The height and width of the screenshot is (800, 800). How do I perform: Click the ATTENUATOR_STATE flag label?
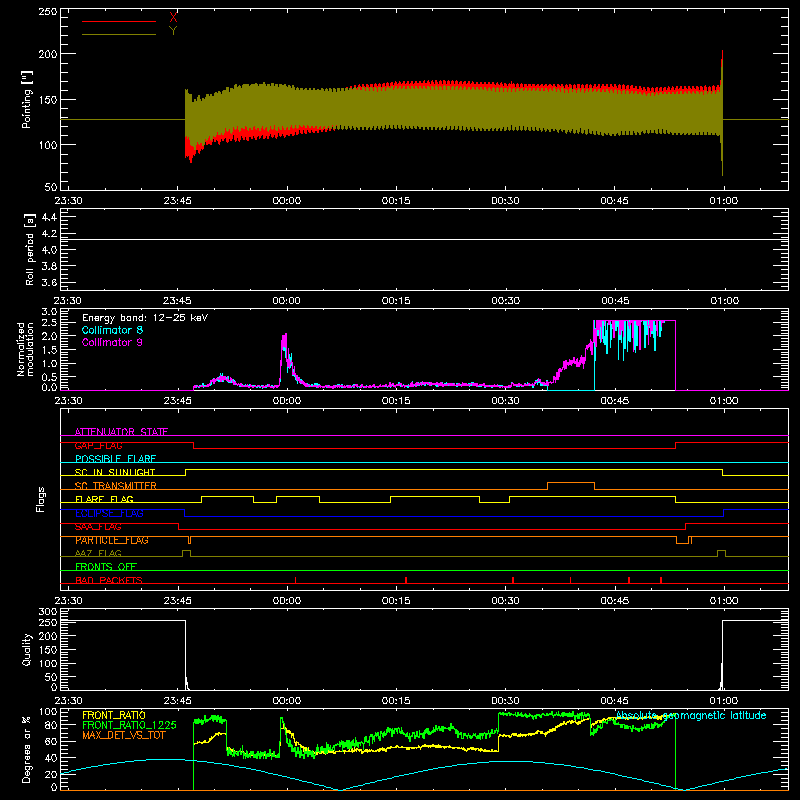(121, 432)
